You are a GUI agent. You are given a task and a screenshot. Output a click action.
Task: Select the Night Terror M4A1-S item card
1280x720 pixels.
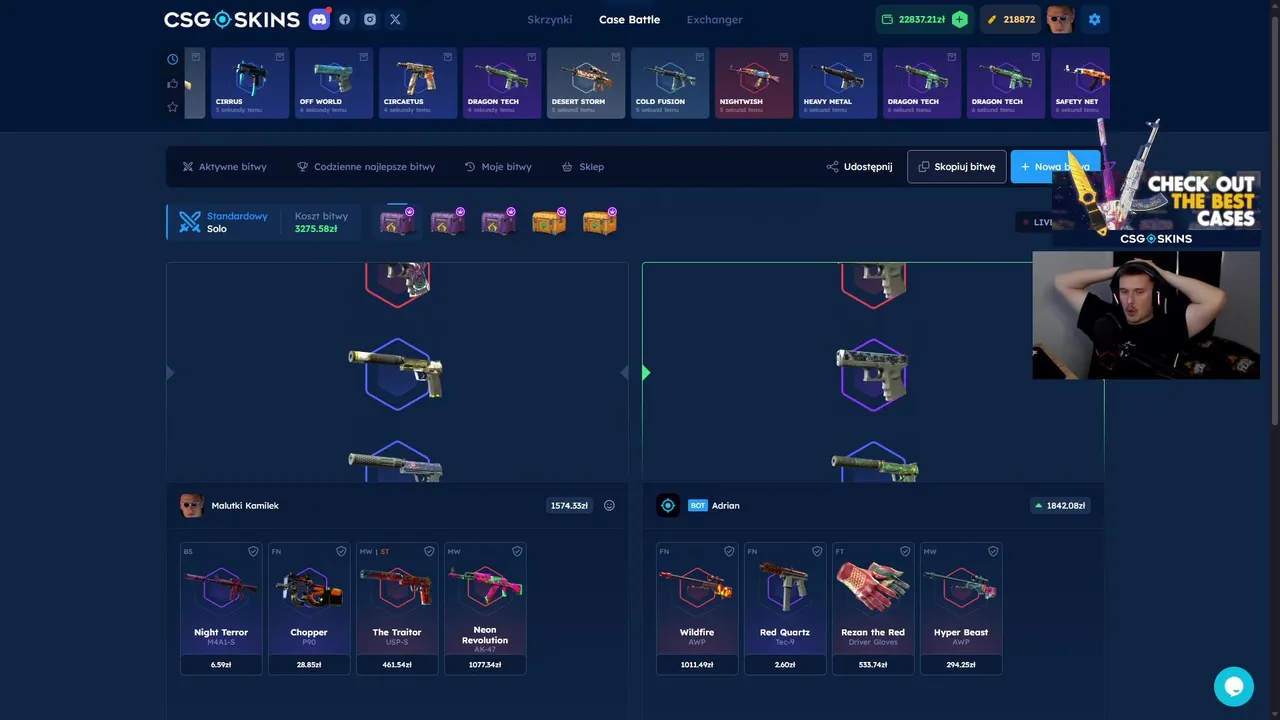pos(221,609)
